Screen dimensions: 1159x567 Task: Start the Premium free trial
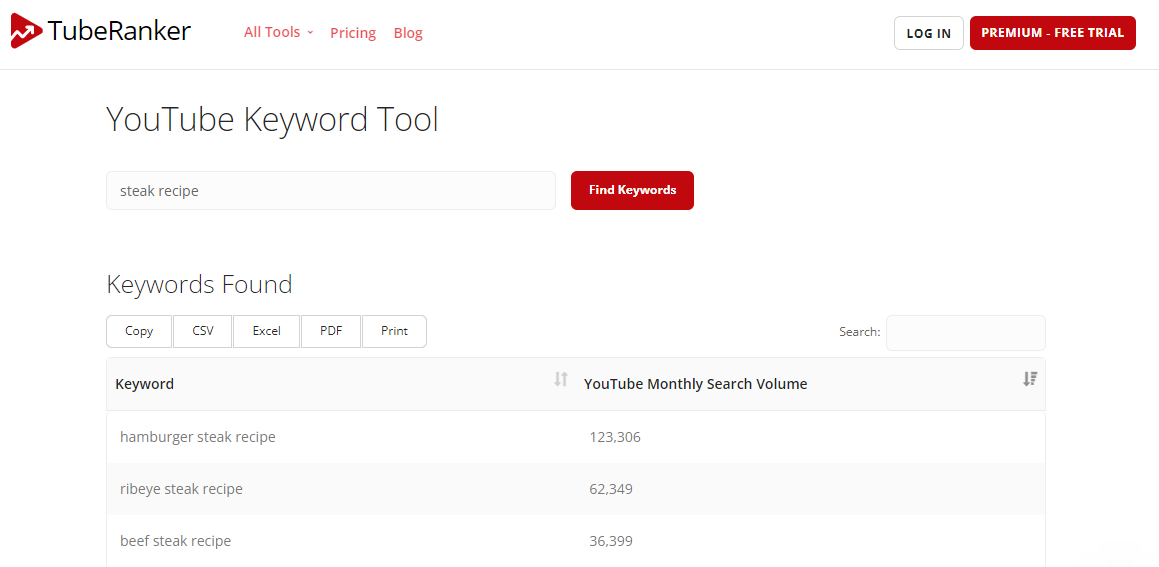(x=1053, y=33)
